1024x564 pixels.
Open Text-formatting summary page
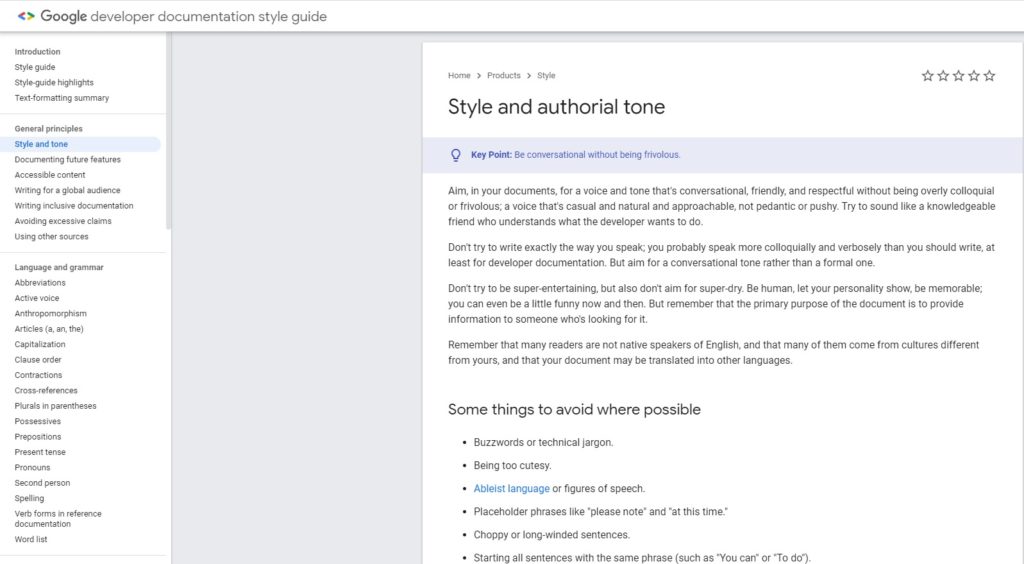62,98
